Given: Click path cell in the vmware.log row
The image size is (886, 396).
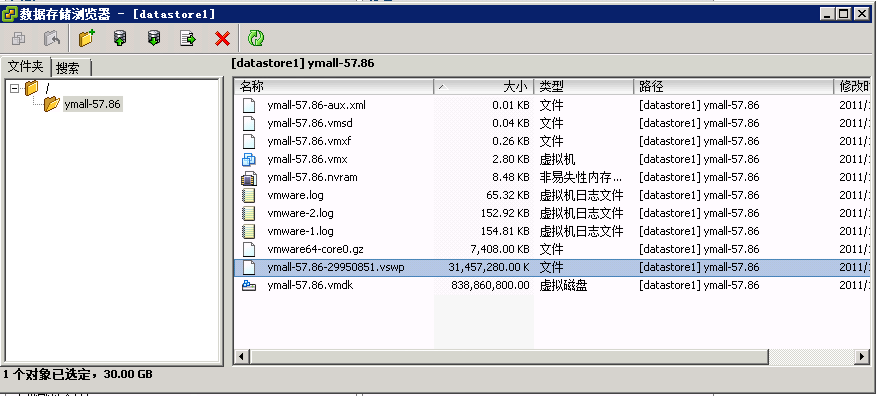Looking at the screenshot, I should [x=700, y=195].
